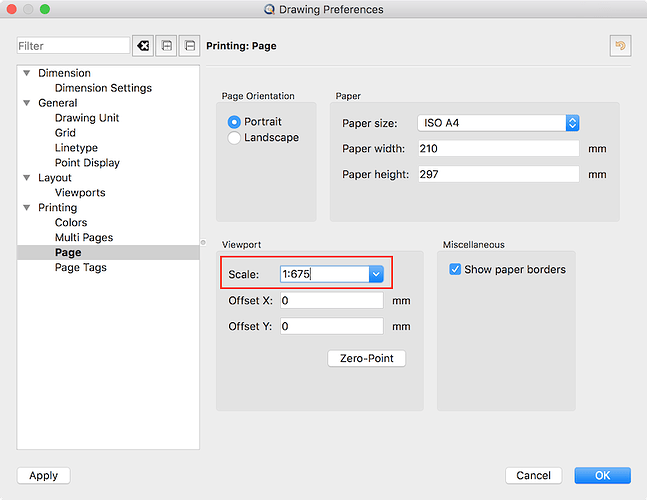
Task: Select the Portrait orientation radio button
Action: (234, 122)
